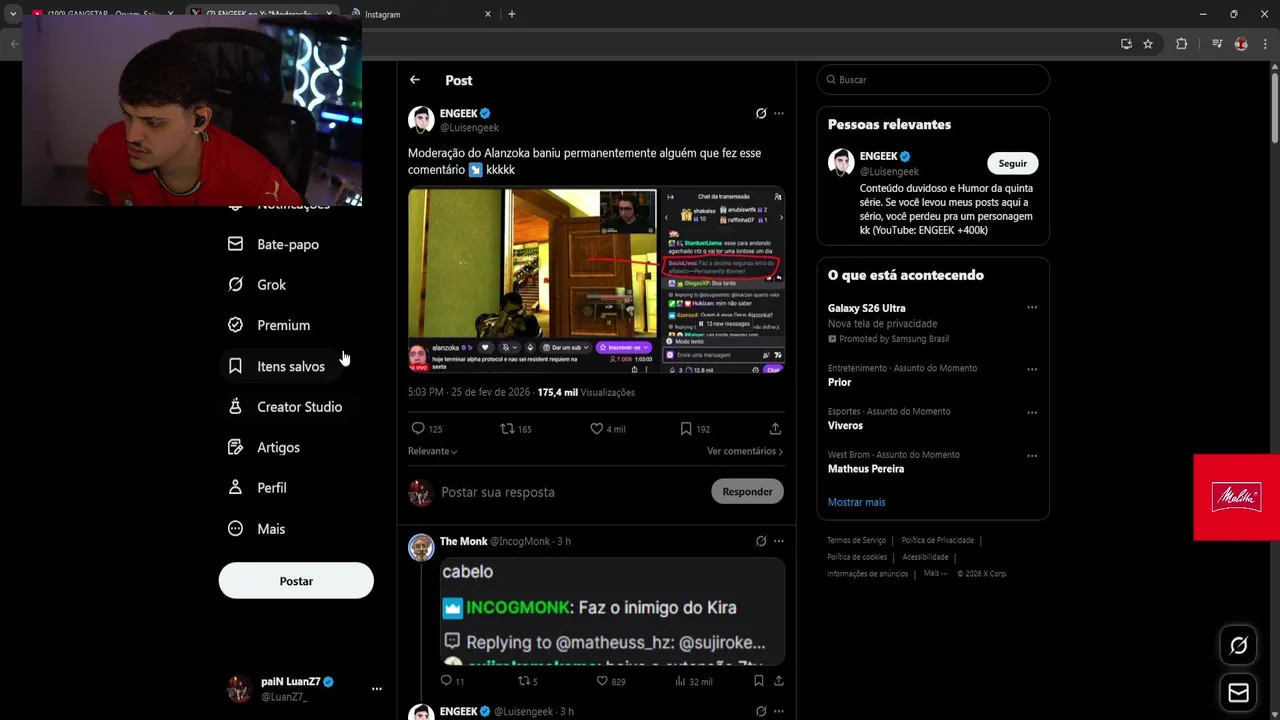Open more options for Viveros trend
The image size is (1280, 720).
pos(1032,412)
